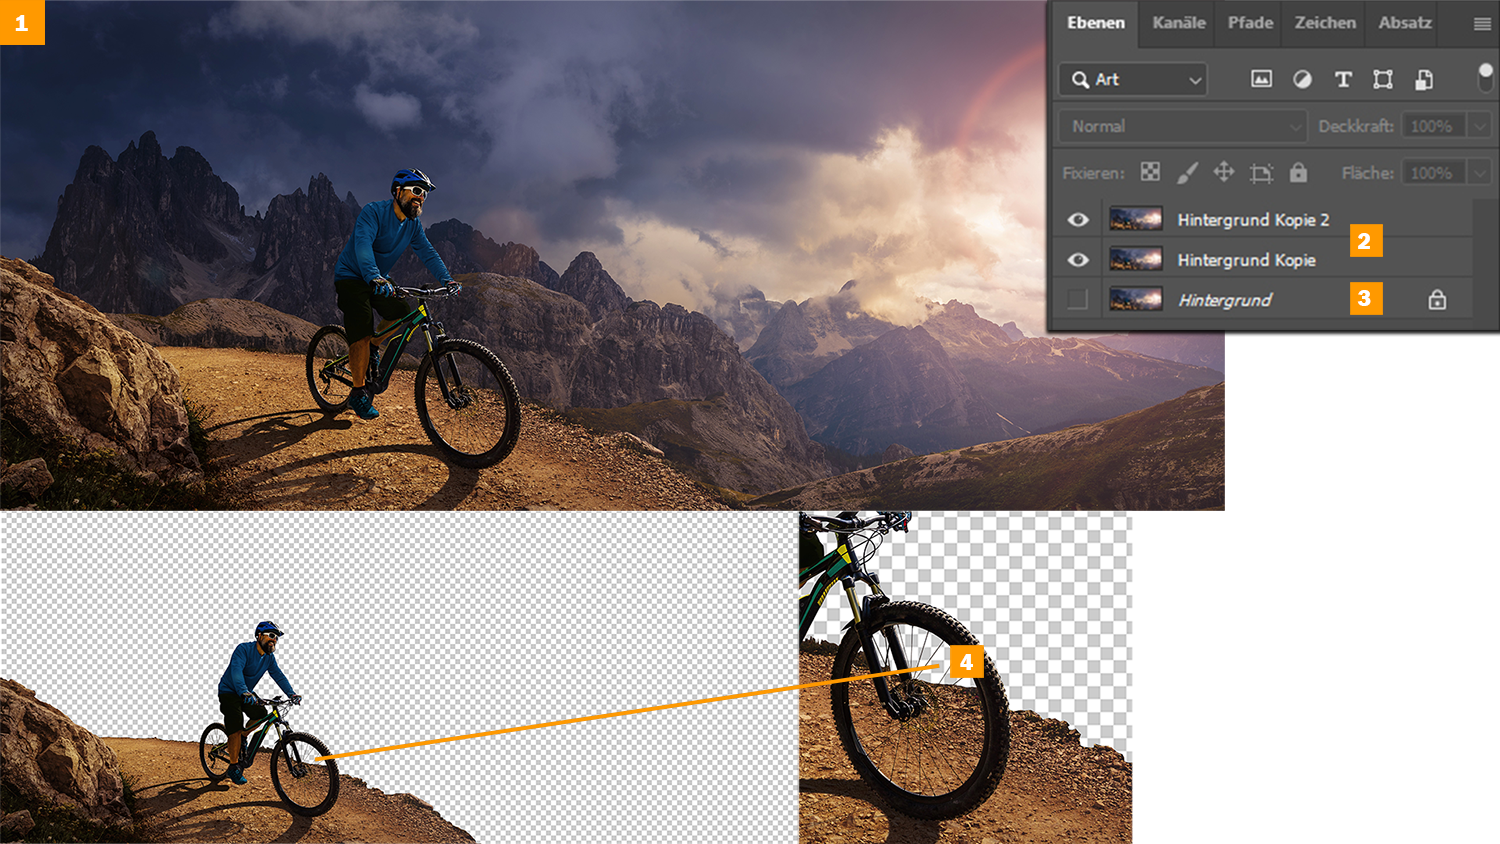Click the shape layer filter icon
The height and width of the screenshot is (844, 1500).
pos(1383,79)
